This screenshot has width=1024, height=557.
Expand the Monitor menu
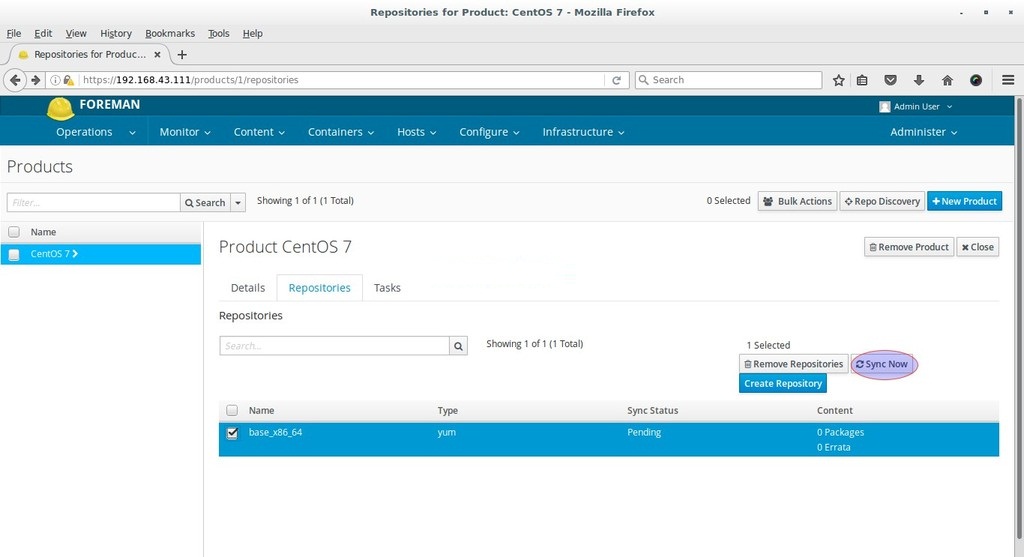pyautogui.click(x=185, y=132)
